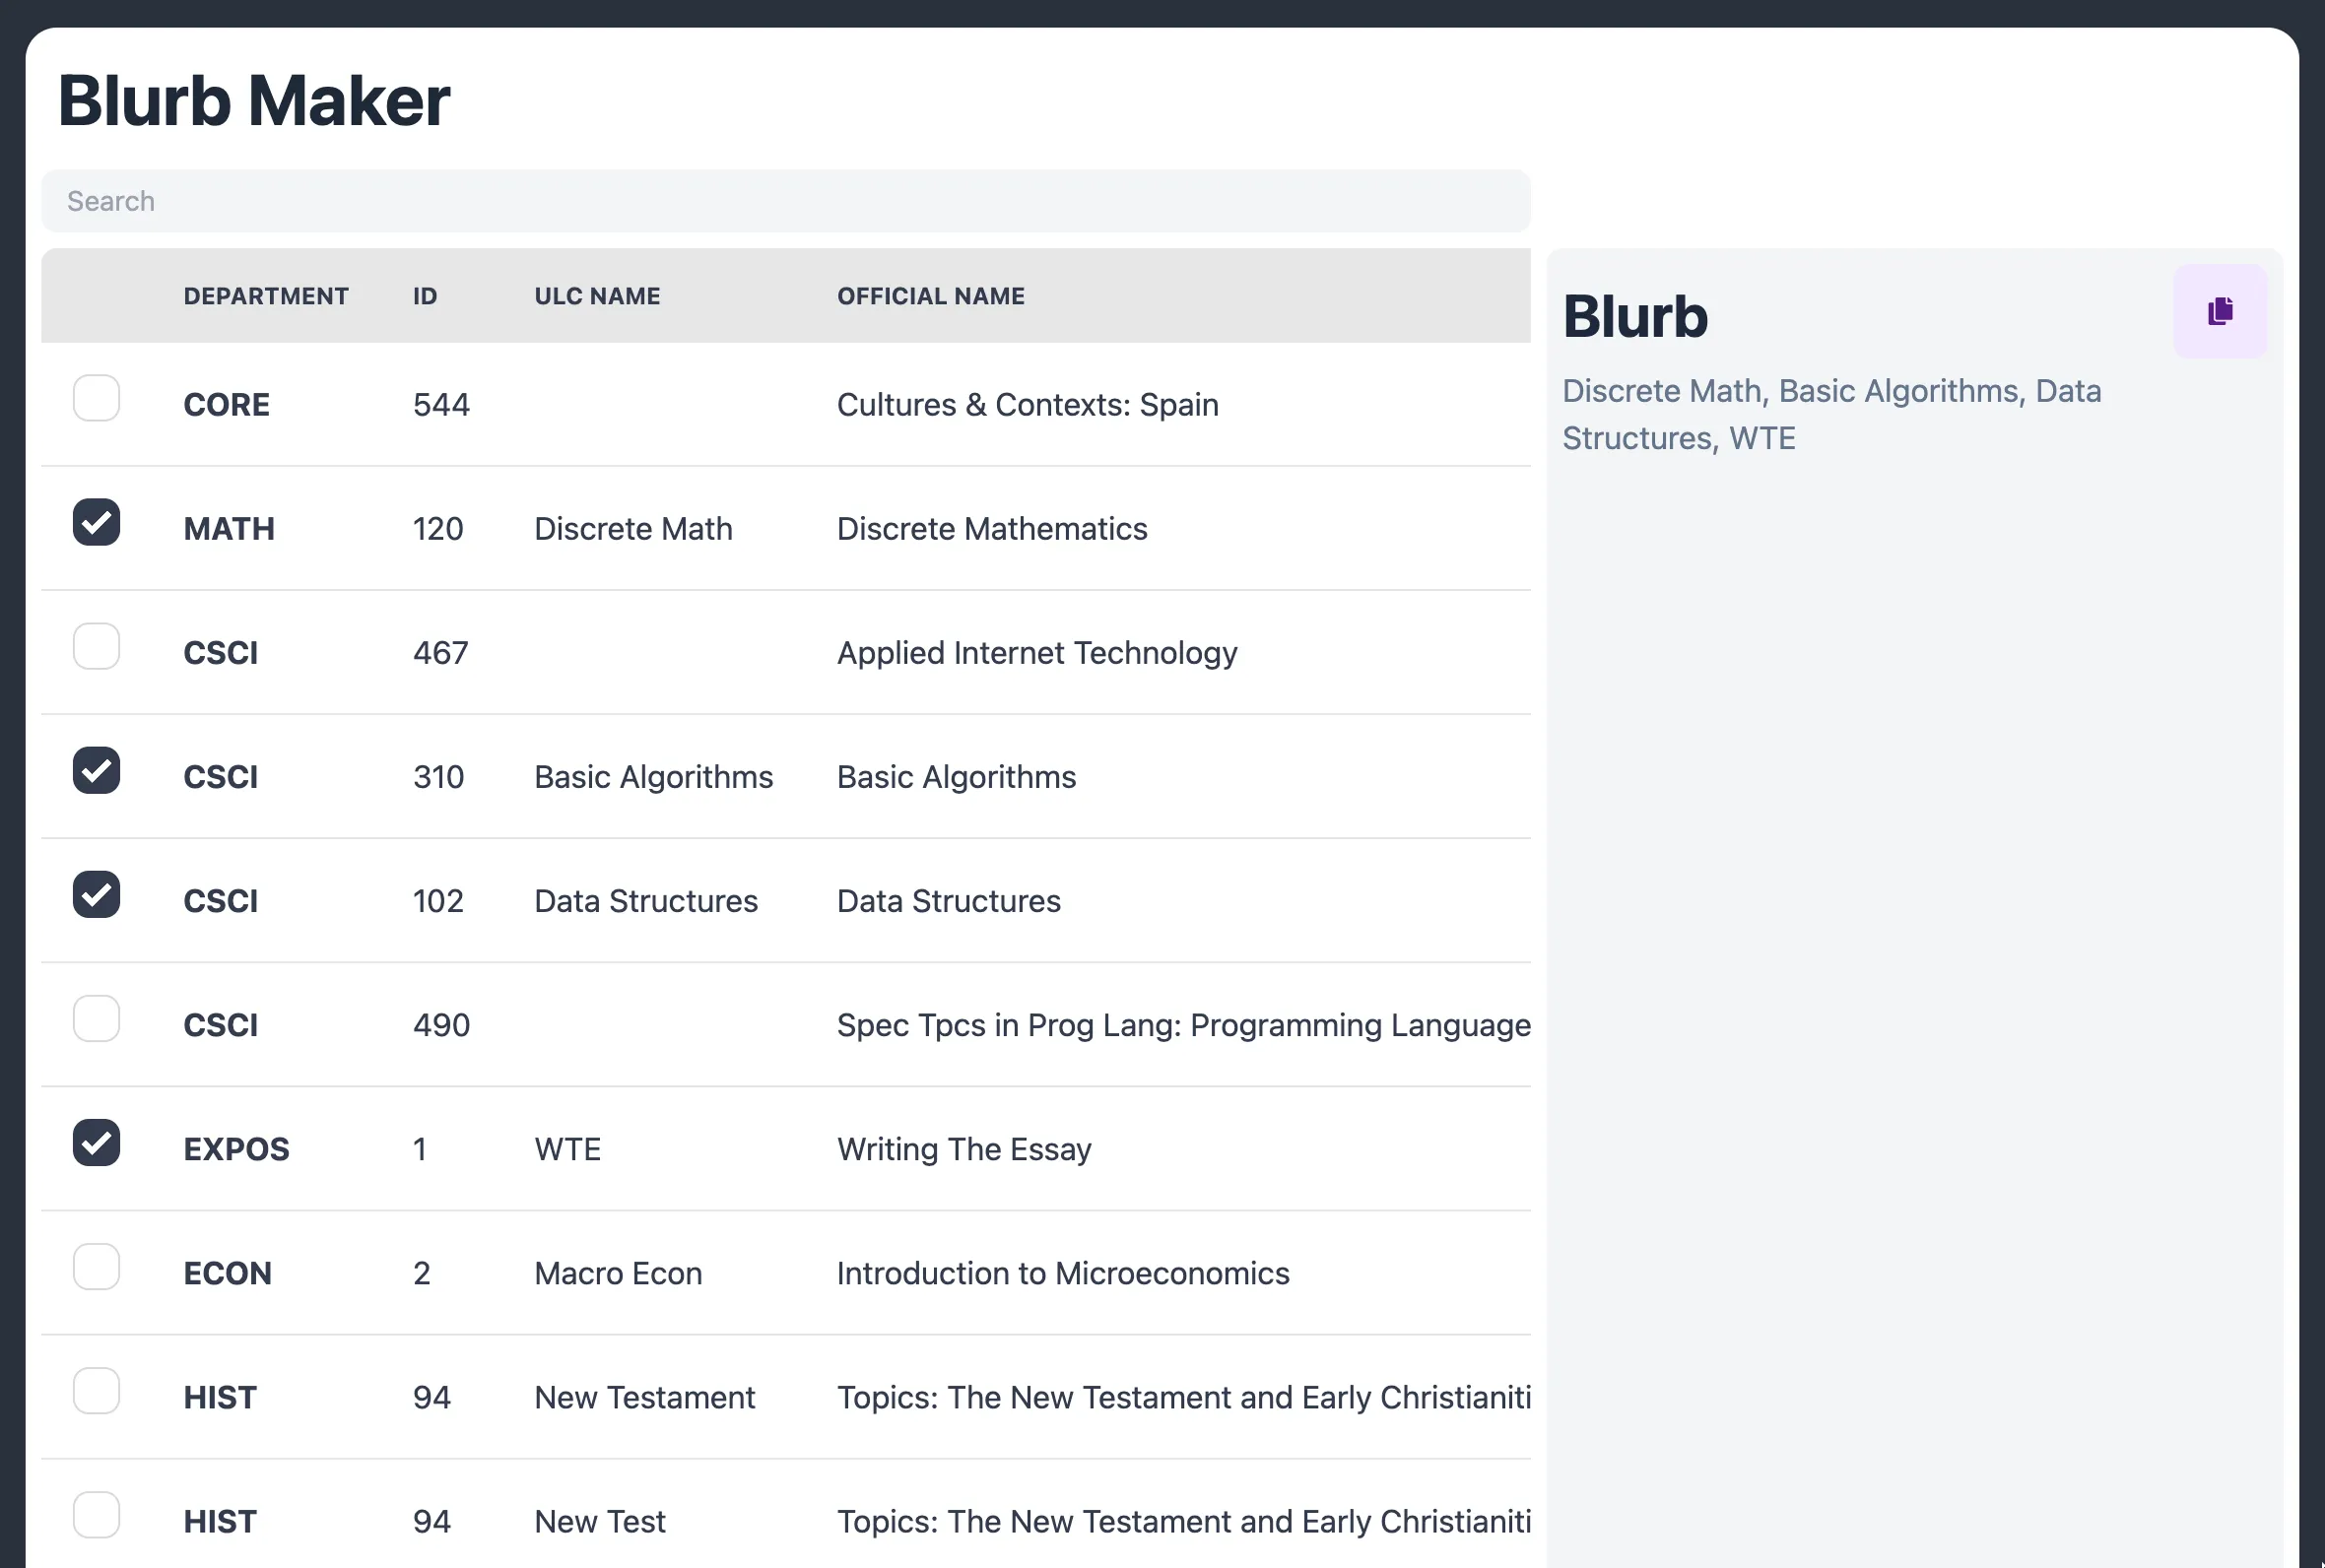The image size is (2325, 1568).
Task: Check the CSCI 490 Spec Tpcs checkbox
Action: click(96, 1018)
